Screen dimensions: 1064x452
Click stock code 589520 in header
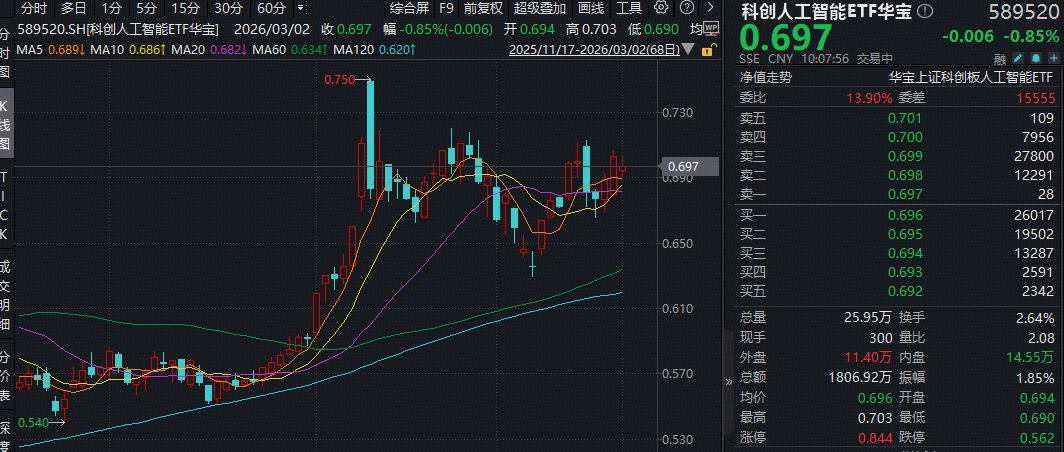[1023, 13]
